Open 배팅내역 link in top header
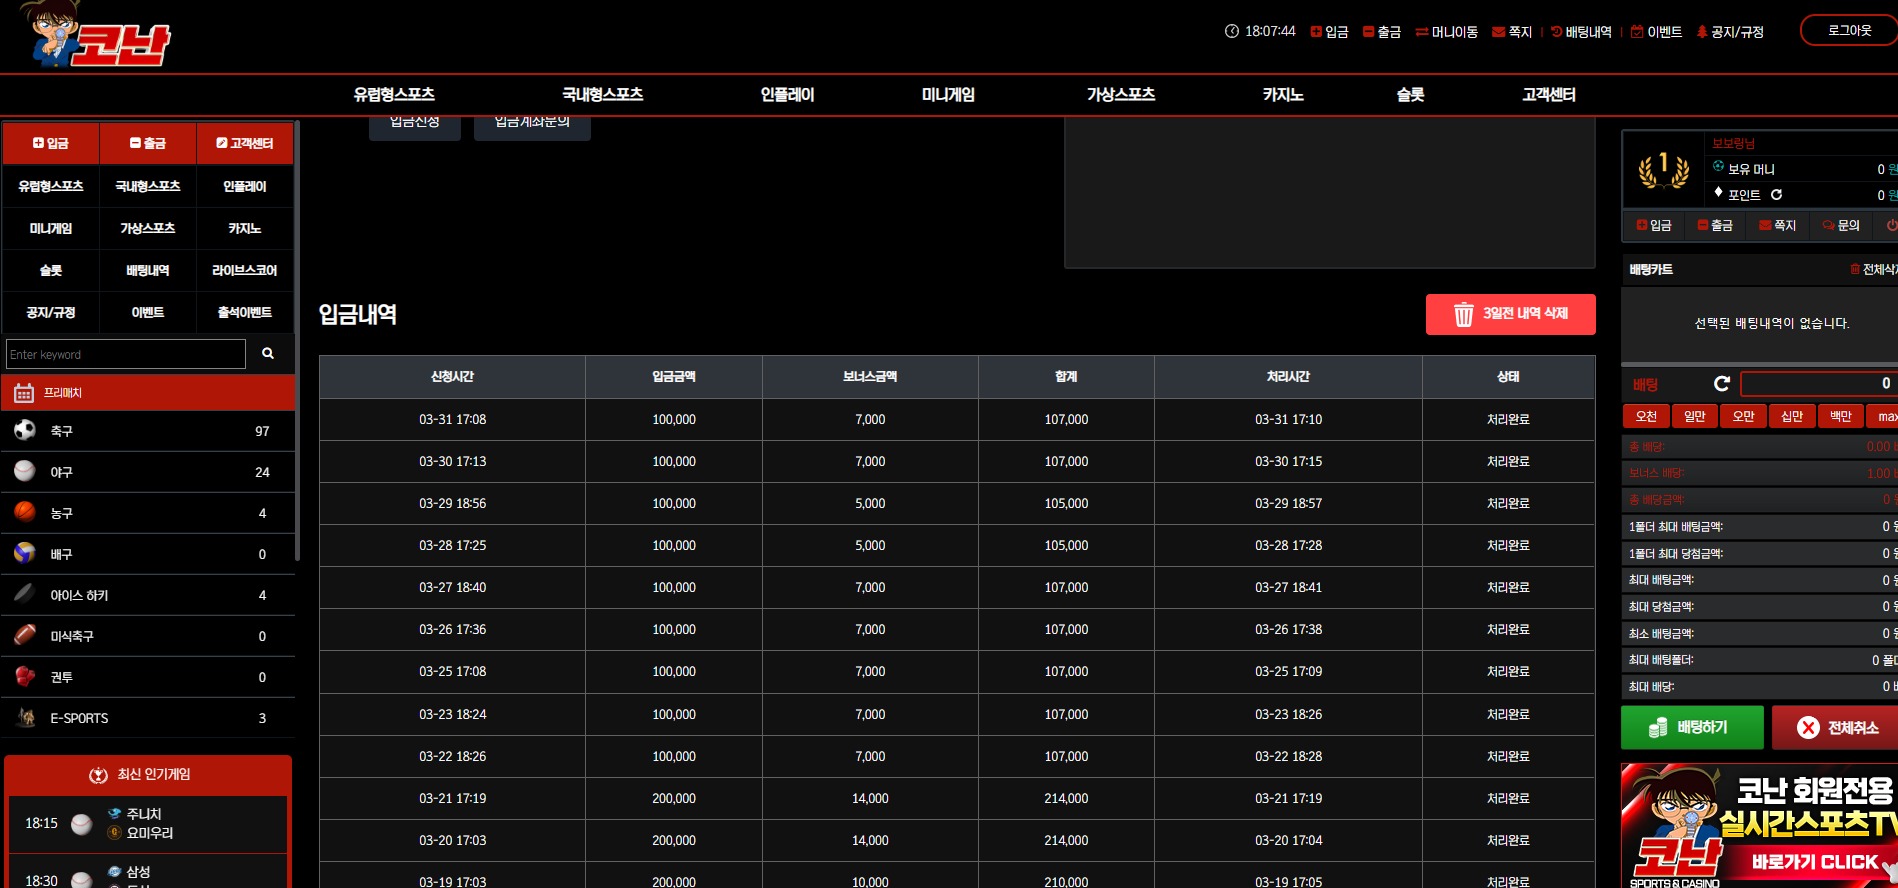The width and height of the screenshot is (1898, 888). [x=1581, y=32]
